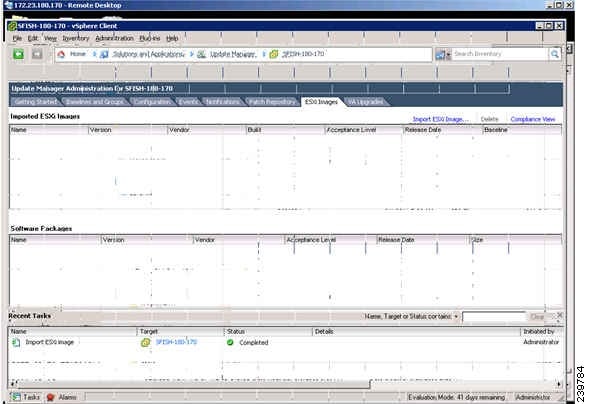600x404 pixels.
Task: Open the Edit menu
Action: 33,38
